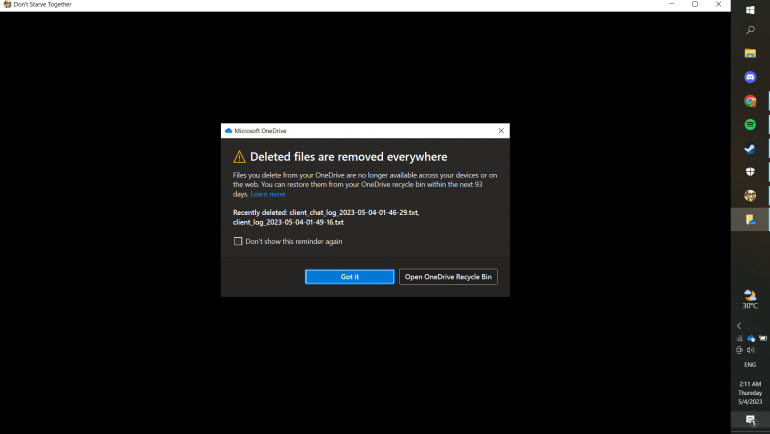Open the notification center icon
Viewport: 770px width, 434px height.
click(750, 420)
